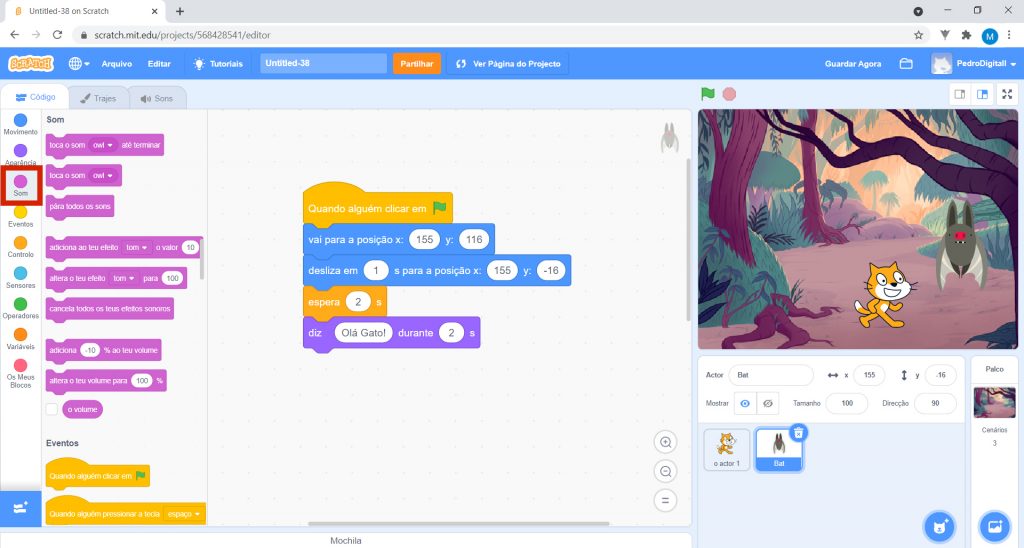Open the add extension button
The height and width of the screenshot is (548, 1024).
(20, 508)
